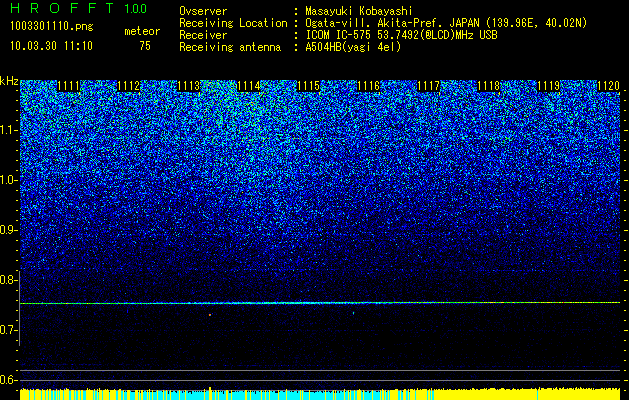Click the orange meteor echo dot near 1113
The height and width of the screenshot is (400, 629).
209,315
